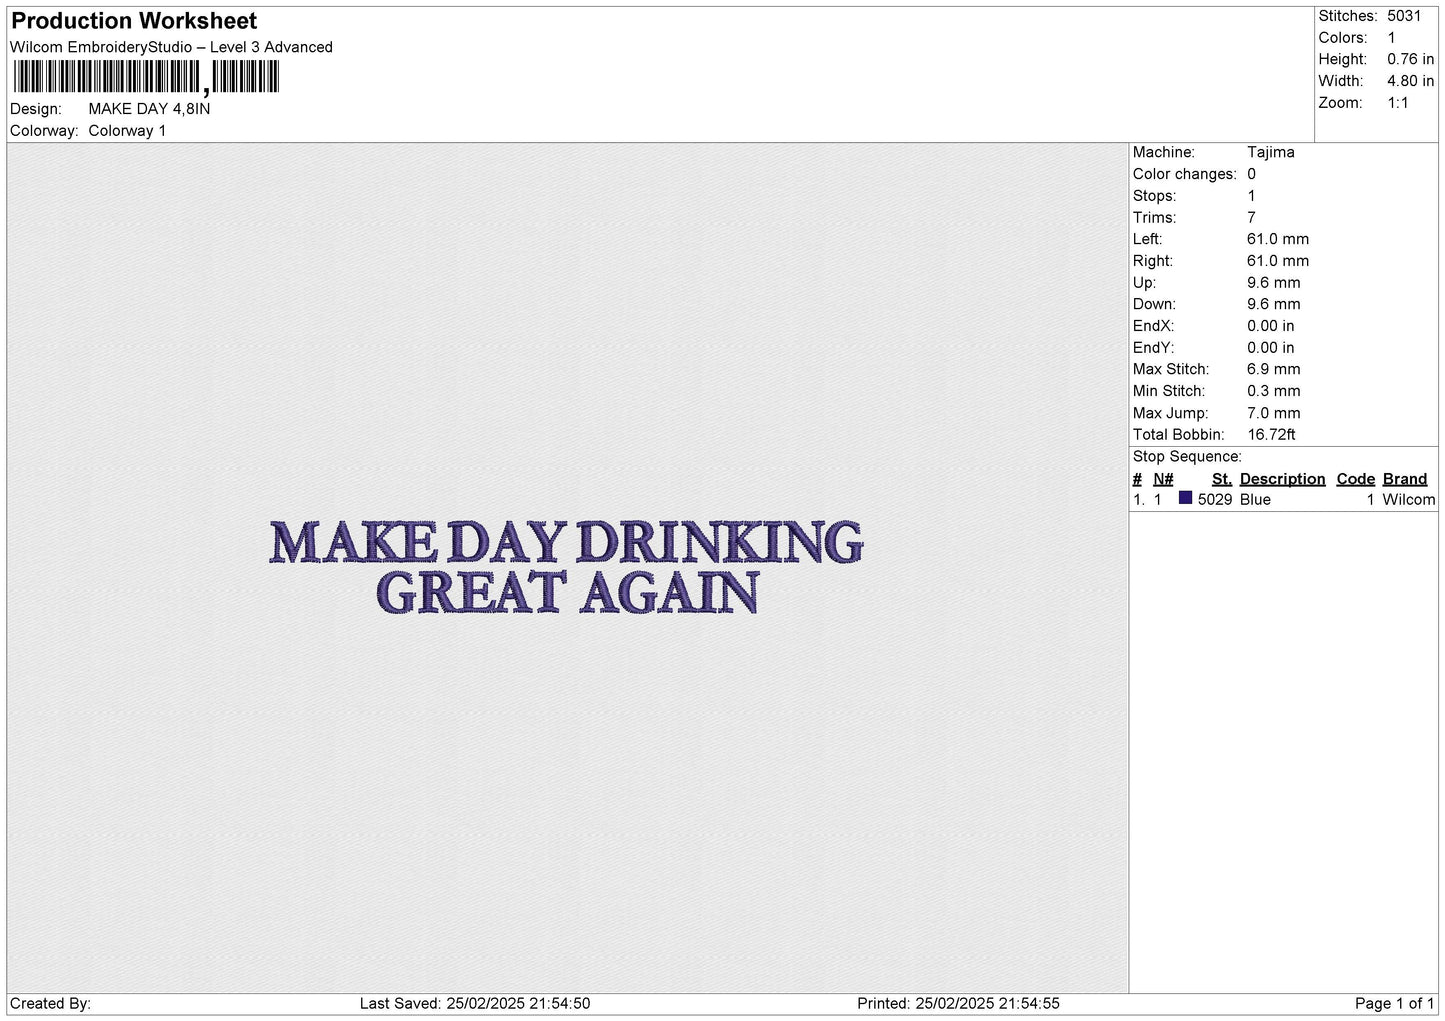Click the N# column header

coord(1163,479)
